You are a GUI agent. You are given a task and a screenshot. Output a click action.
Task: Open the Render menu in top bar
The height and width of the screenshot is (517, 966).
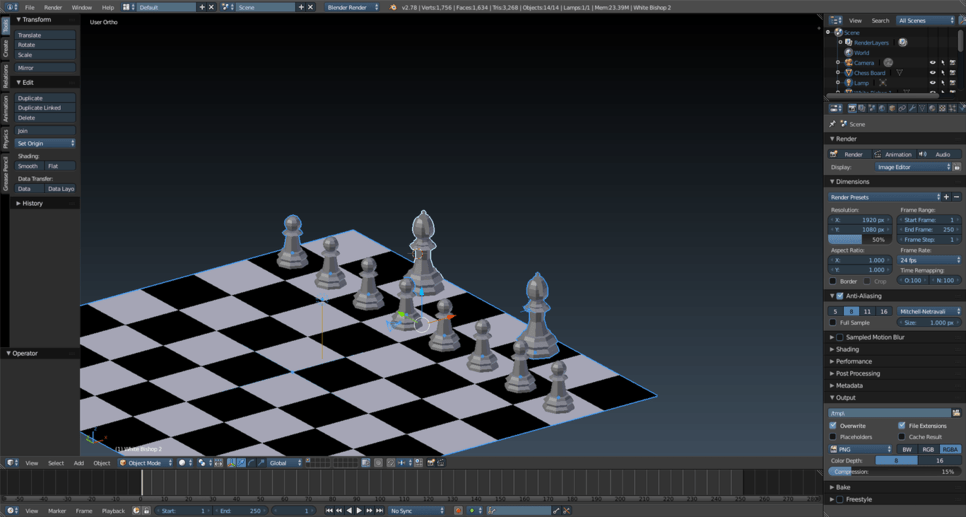click(53, 7)
